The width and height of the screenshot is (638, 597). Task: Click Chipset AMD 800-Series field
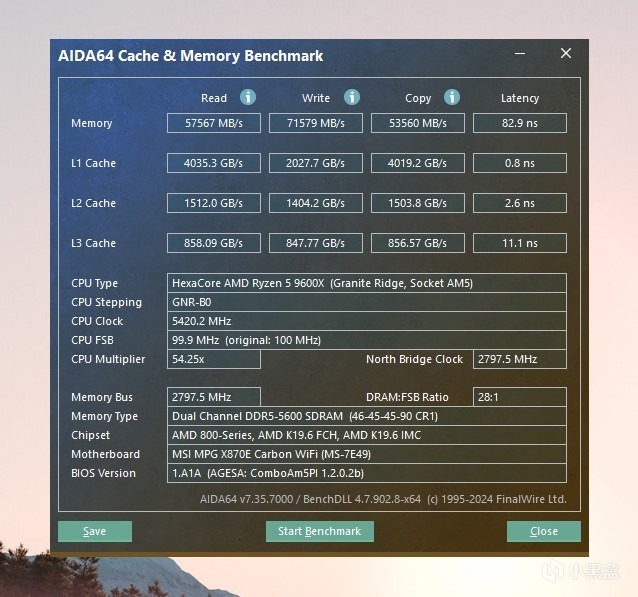click(x=367, y=435)
